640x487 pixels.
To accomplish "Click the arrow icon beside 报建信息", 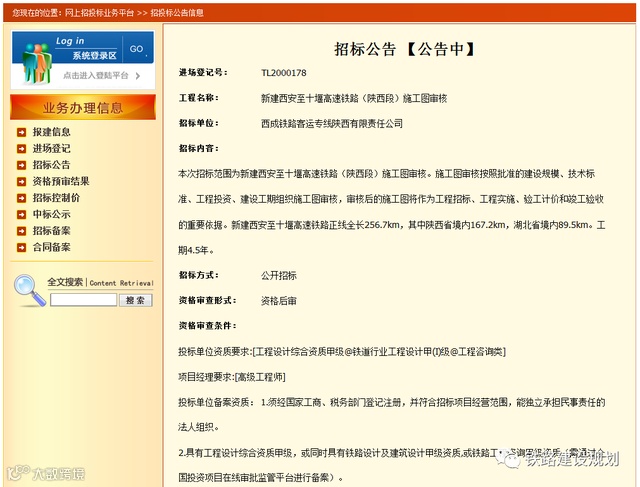I will (x=21, y=132).
